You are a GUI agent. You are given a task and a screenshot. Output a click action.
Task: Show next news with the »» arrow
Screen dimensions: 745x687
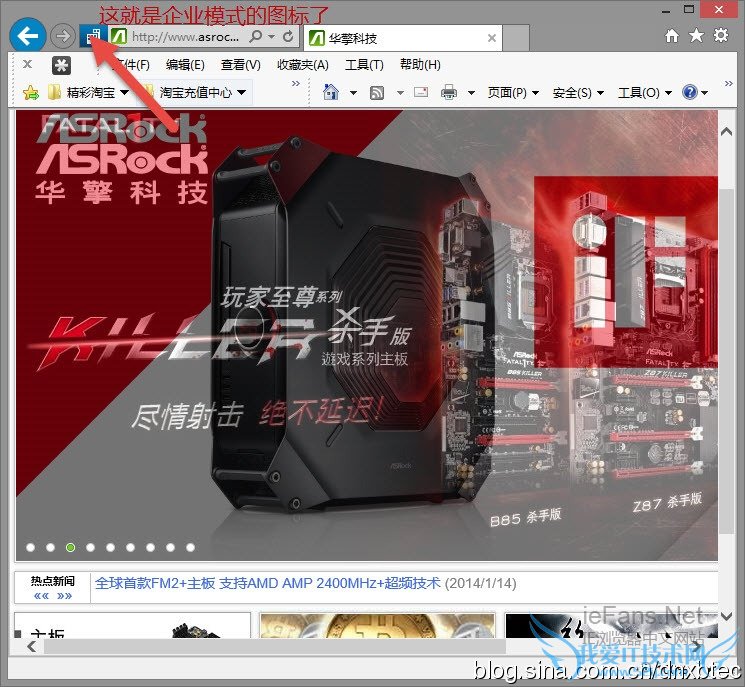pyautogui.click(x=64, y=596)
